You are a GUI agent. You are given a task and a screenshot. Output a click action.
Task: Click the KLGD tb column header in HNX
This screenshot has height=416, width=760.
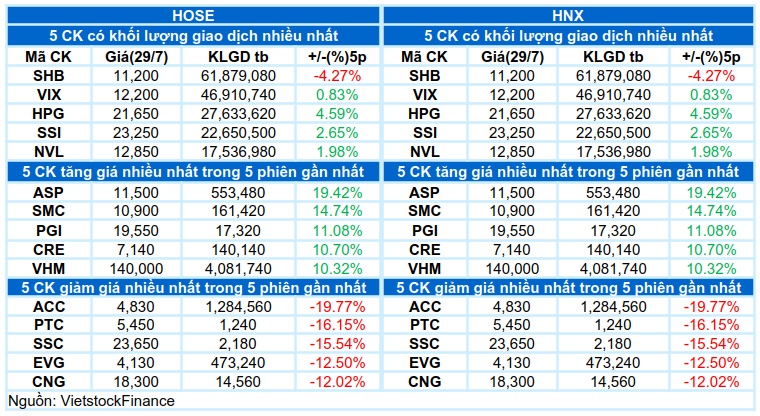point(613,57)
